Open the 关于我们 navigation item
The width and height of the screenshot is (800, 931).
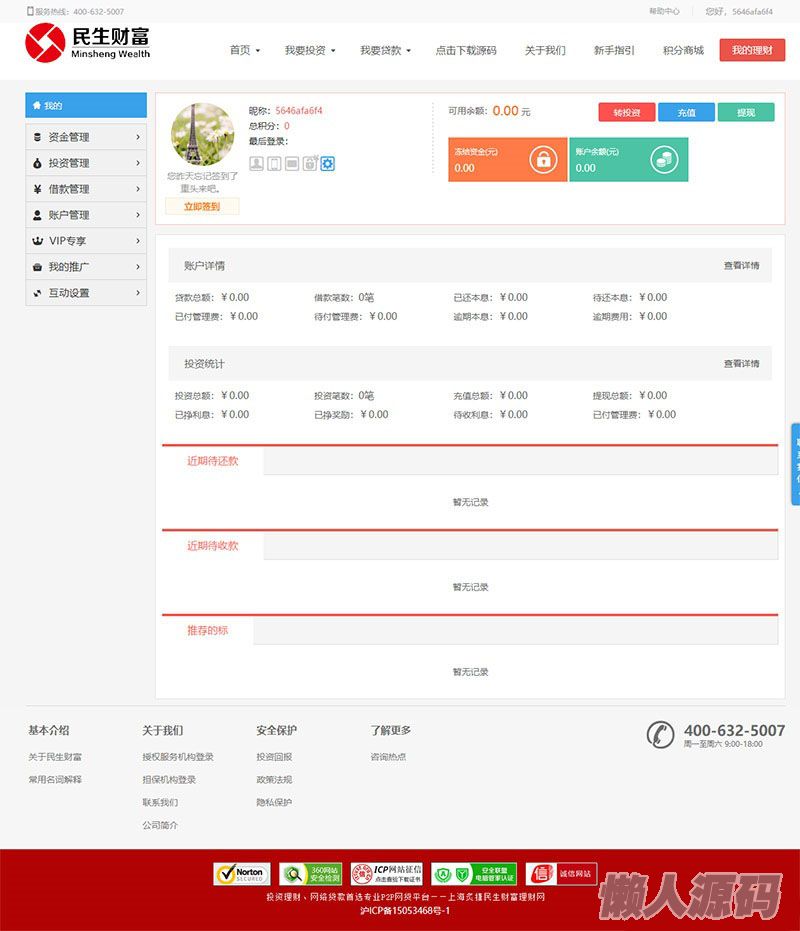click(545, 50)
